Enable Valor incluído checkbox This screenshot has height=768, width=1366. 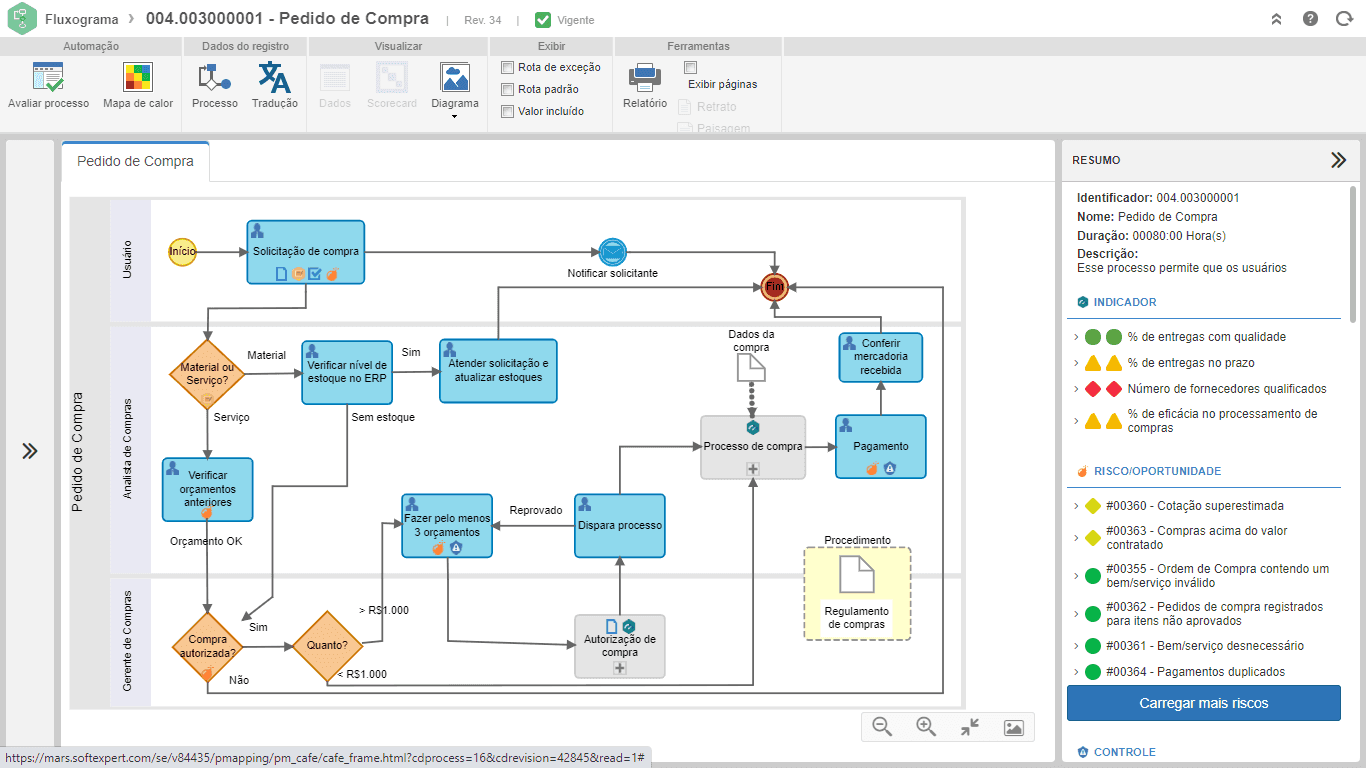point(507,111)
